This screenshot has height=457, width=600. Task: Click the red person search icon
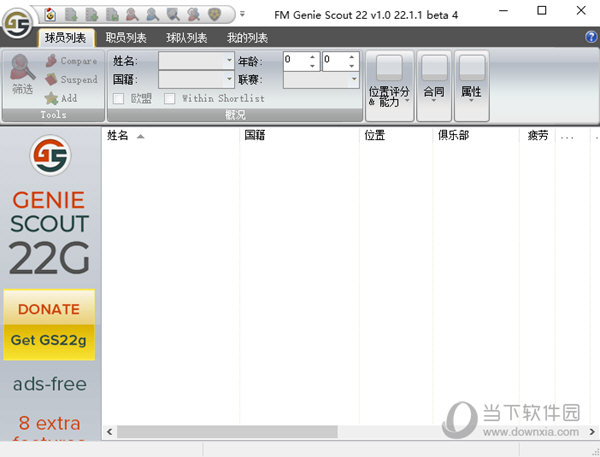click(132, 15)
